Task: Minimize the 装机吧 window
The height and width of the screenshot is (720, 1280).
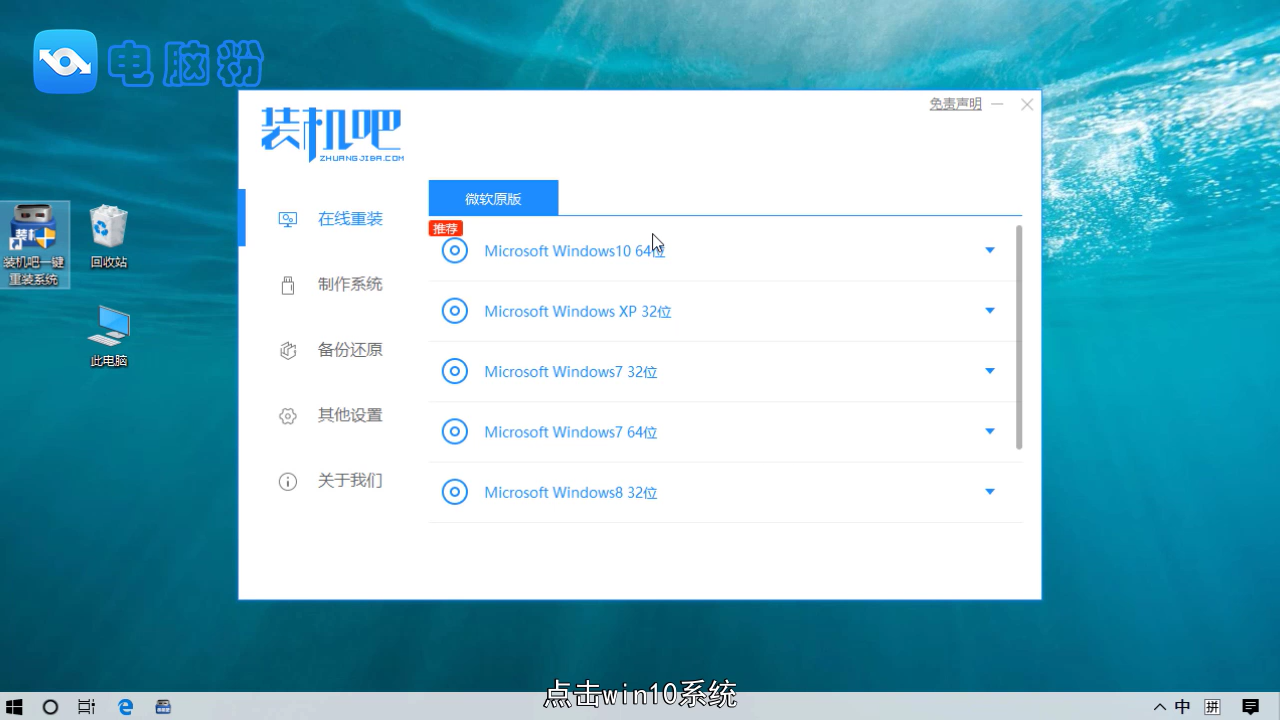Action: 997,104
